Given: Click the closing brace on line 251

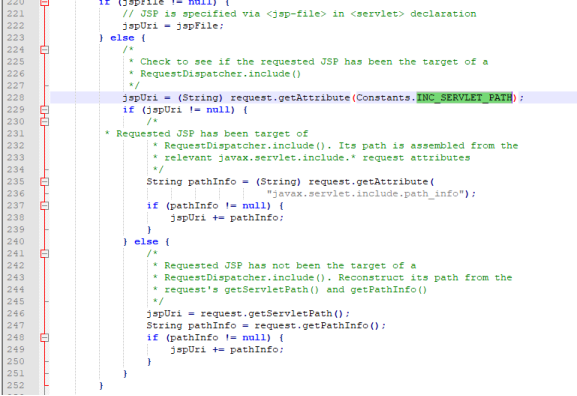Looking at the screenshot, I should [125, 374].
